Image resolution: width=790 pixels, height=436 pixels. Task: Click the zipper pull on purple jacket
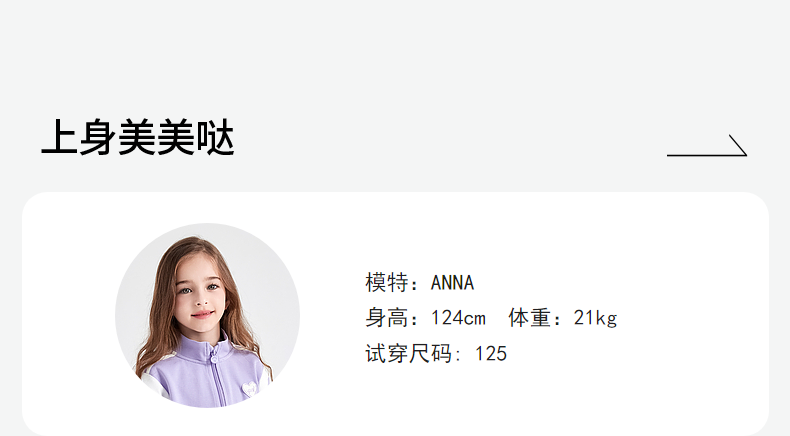coord(214,358)
